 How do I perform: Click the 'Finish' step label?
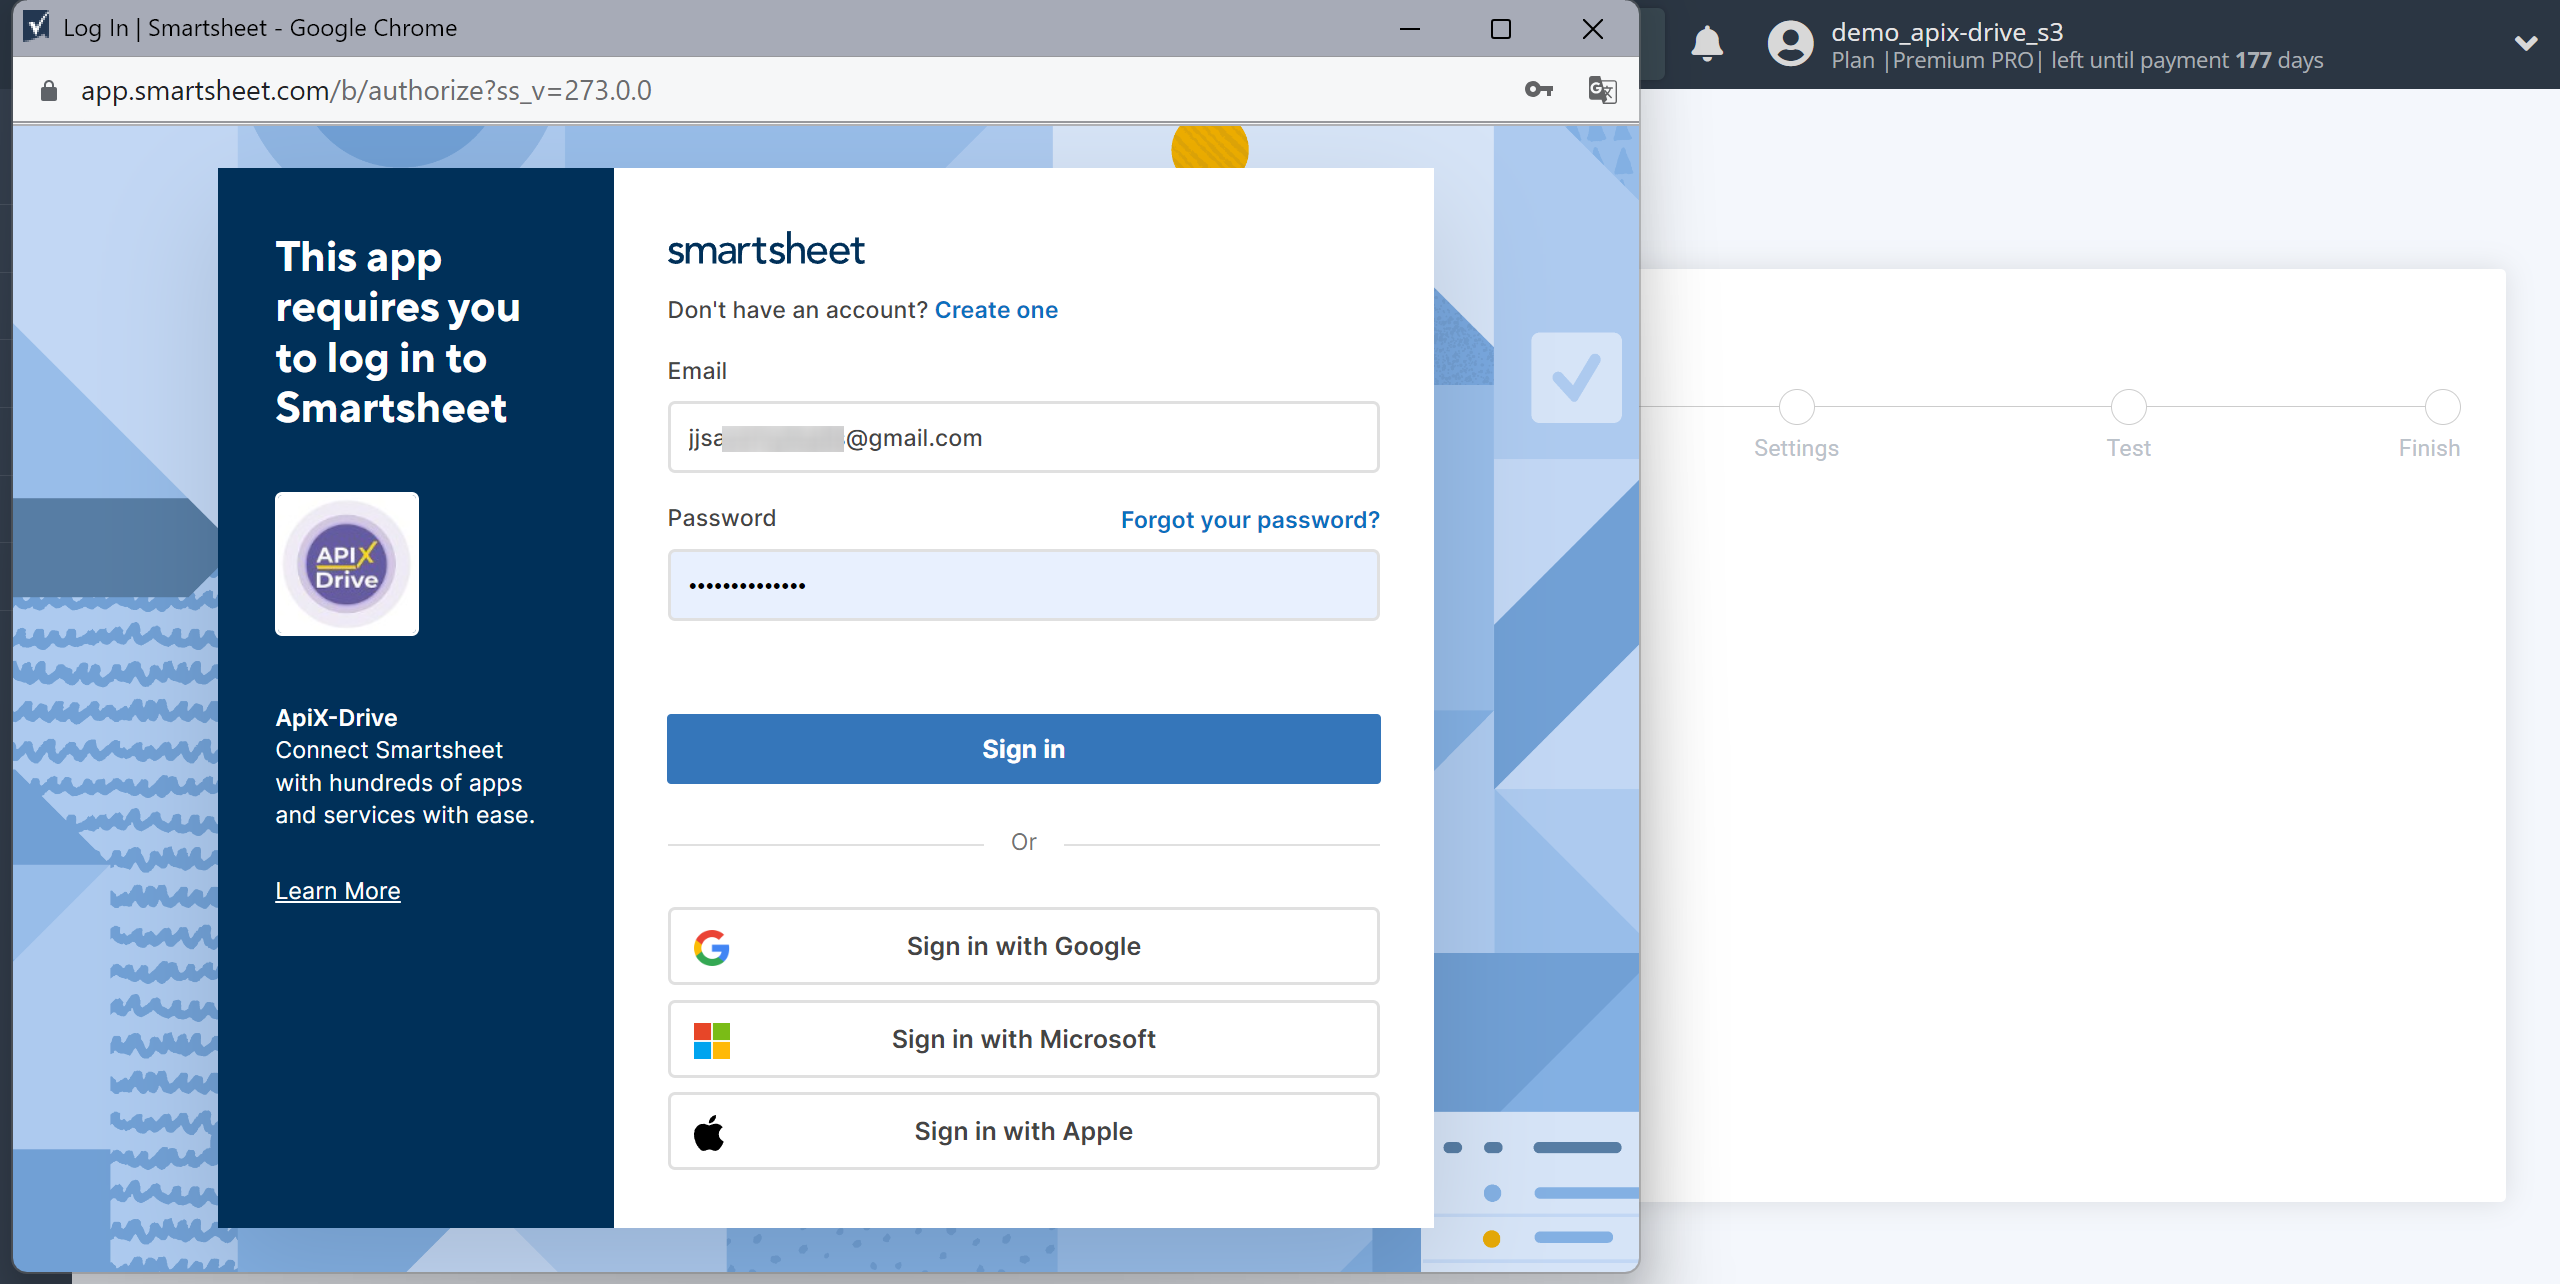tap(2429, 448)
